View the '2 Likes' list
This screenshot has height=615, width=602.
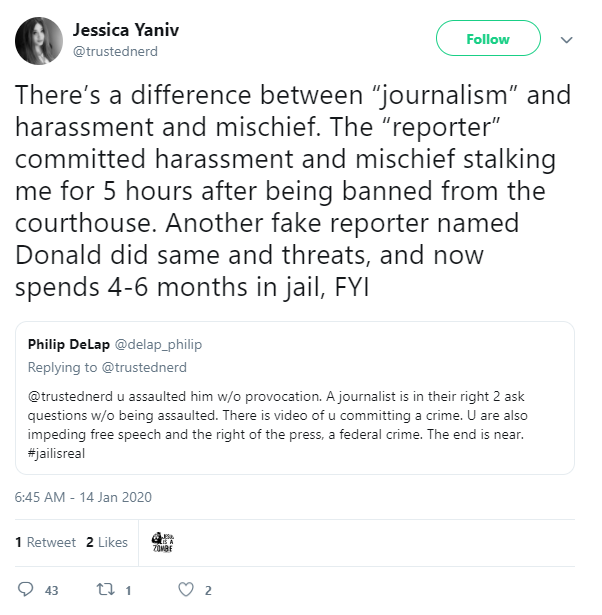pyautogui.click(x=107, y=542)
